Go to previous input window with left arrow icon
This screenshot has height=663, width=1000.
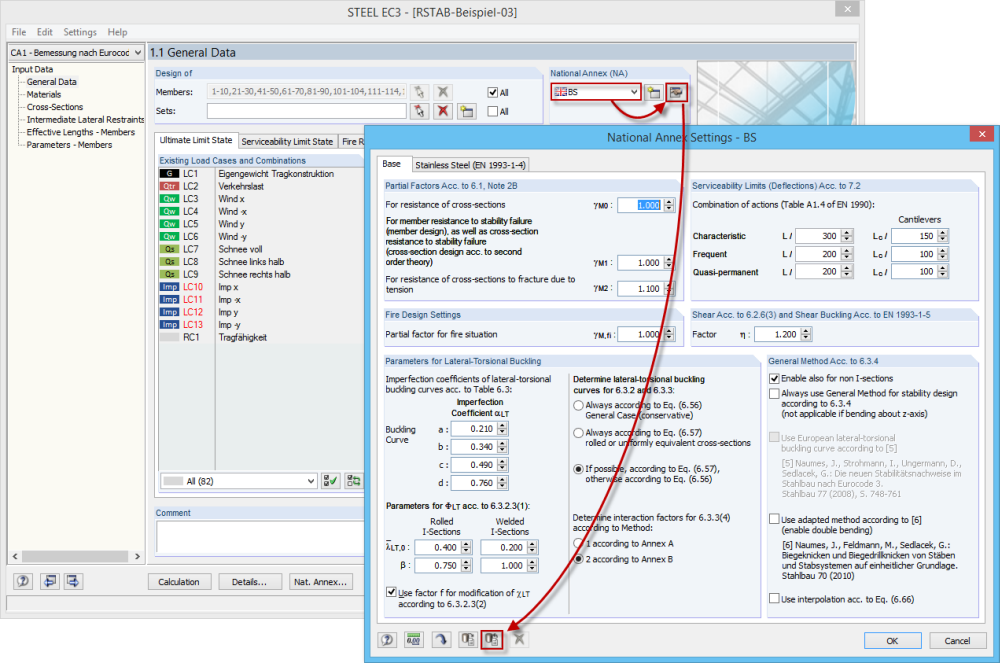click(x=50, y=581)
